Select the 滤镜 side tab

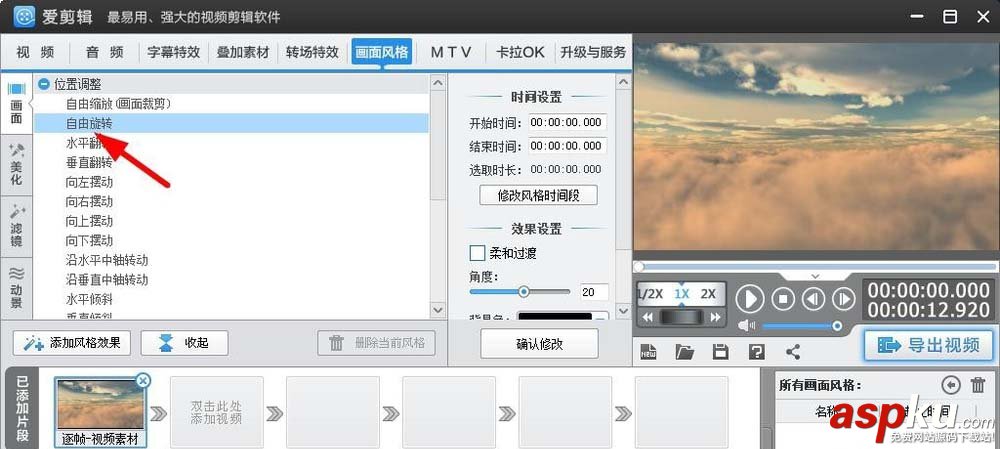pyautogui.click(x=17, y=226)
